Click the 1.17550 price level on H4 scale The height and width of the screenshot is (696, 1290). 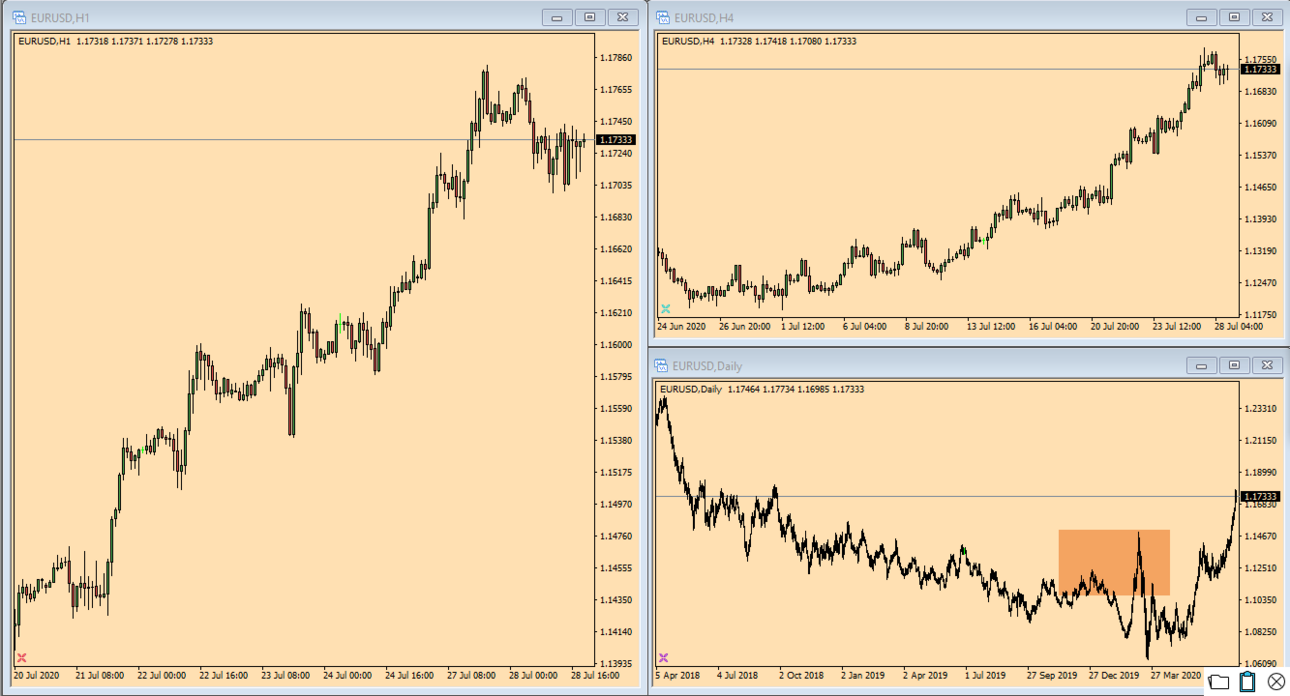point(1261,60)
